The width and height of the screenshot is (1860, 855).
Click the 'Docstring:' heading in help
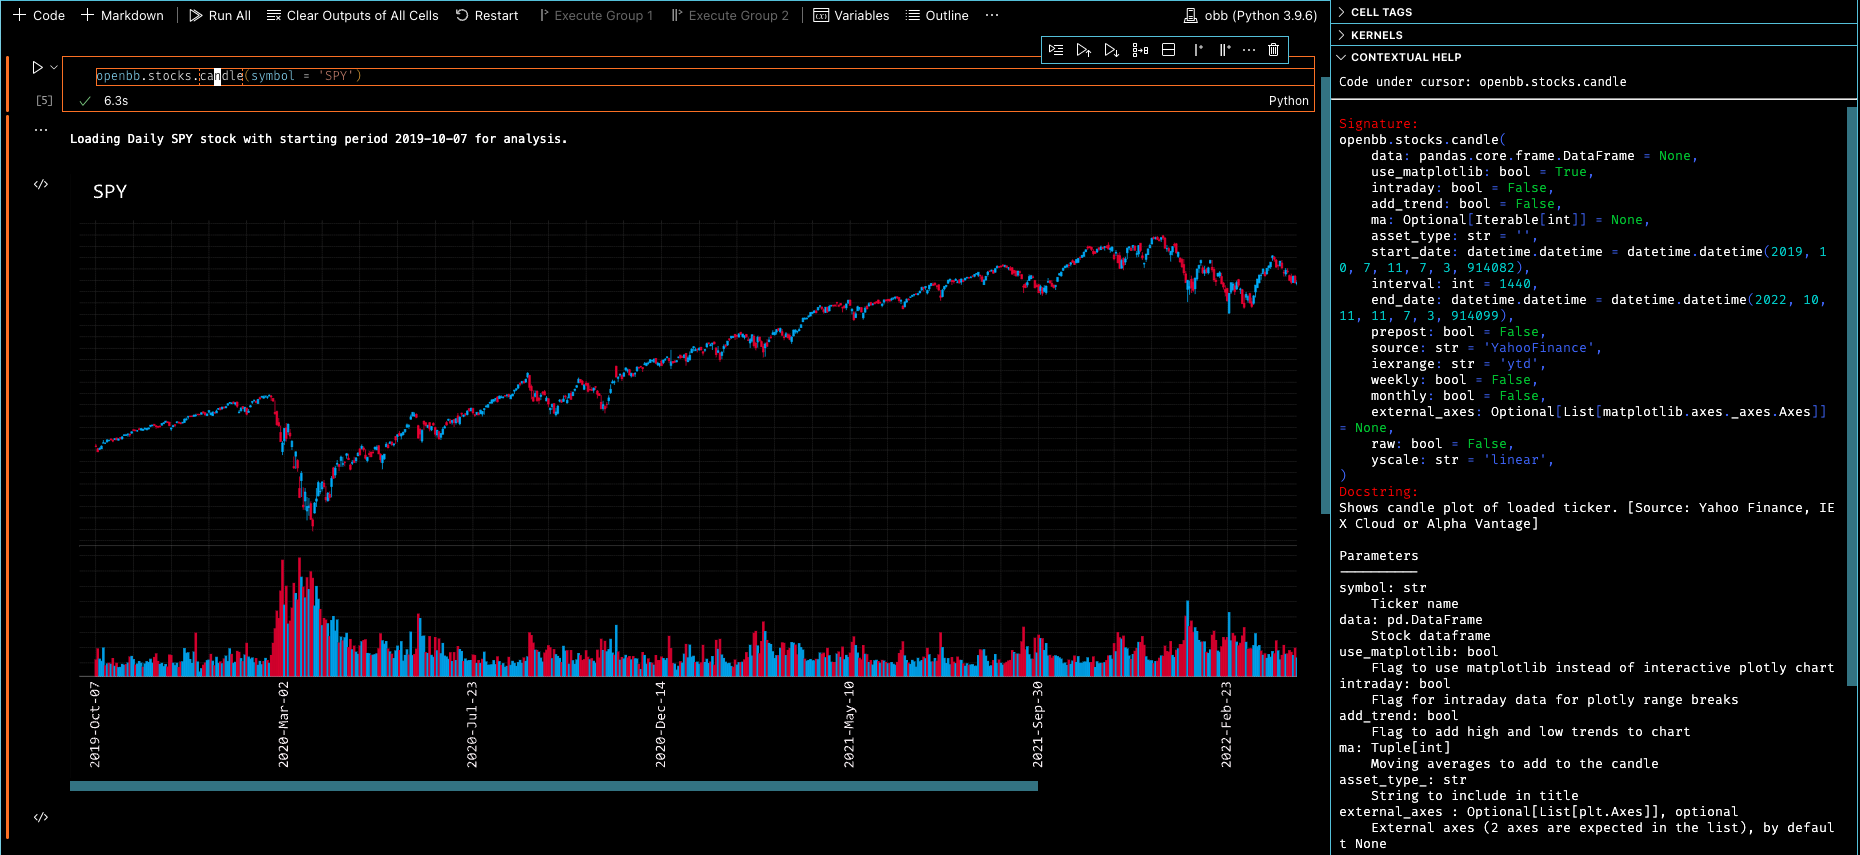[x=1378, y=492]
